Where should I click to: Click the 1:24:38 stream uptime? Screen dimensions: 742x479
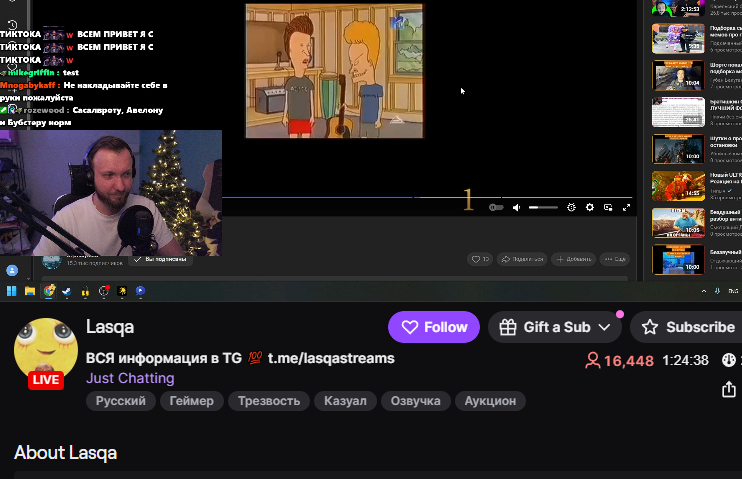click(685, 361)
